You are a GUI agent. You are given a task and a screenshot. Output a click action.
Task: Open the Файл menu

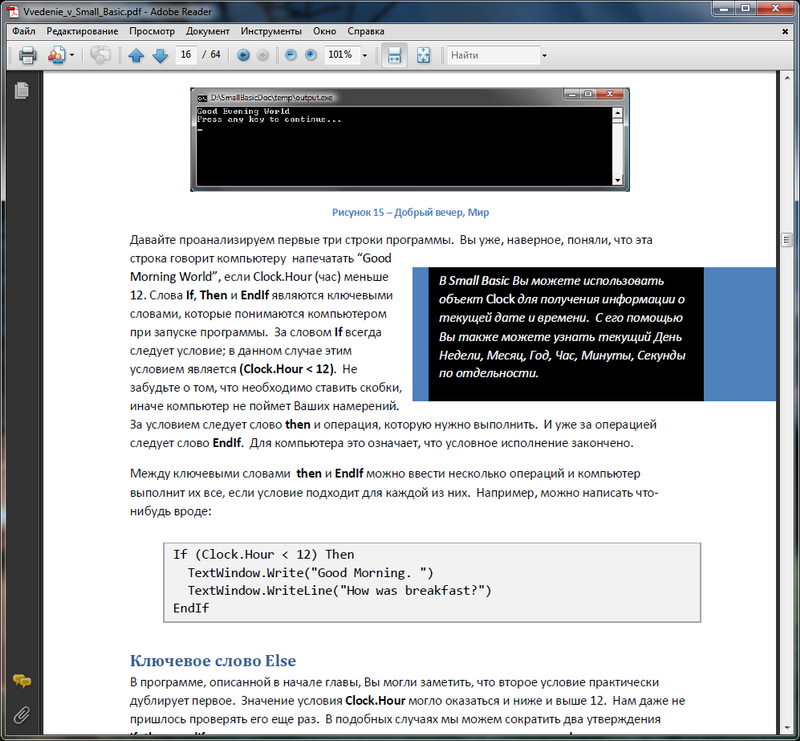point(23,31)
